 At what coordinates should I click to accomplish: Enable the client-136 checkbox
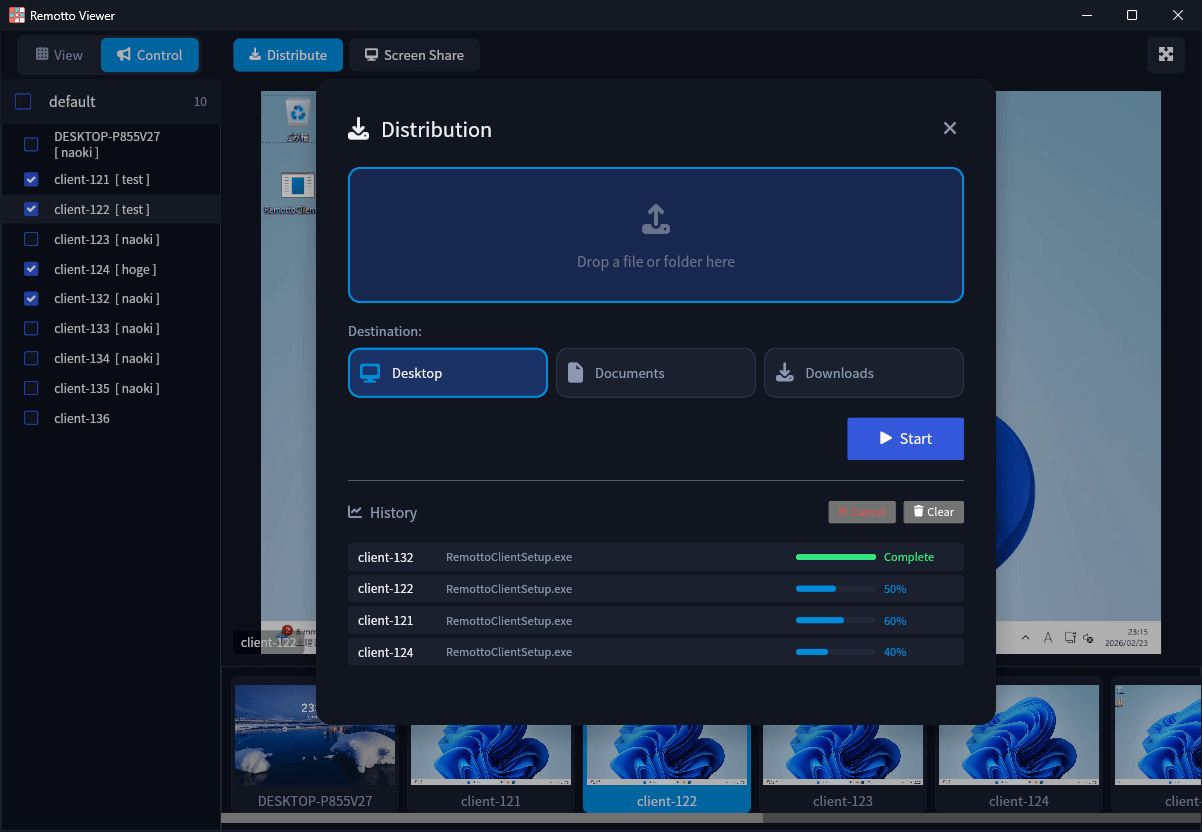(x=31, y=418)
